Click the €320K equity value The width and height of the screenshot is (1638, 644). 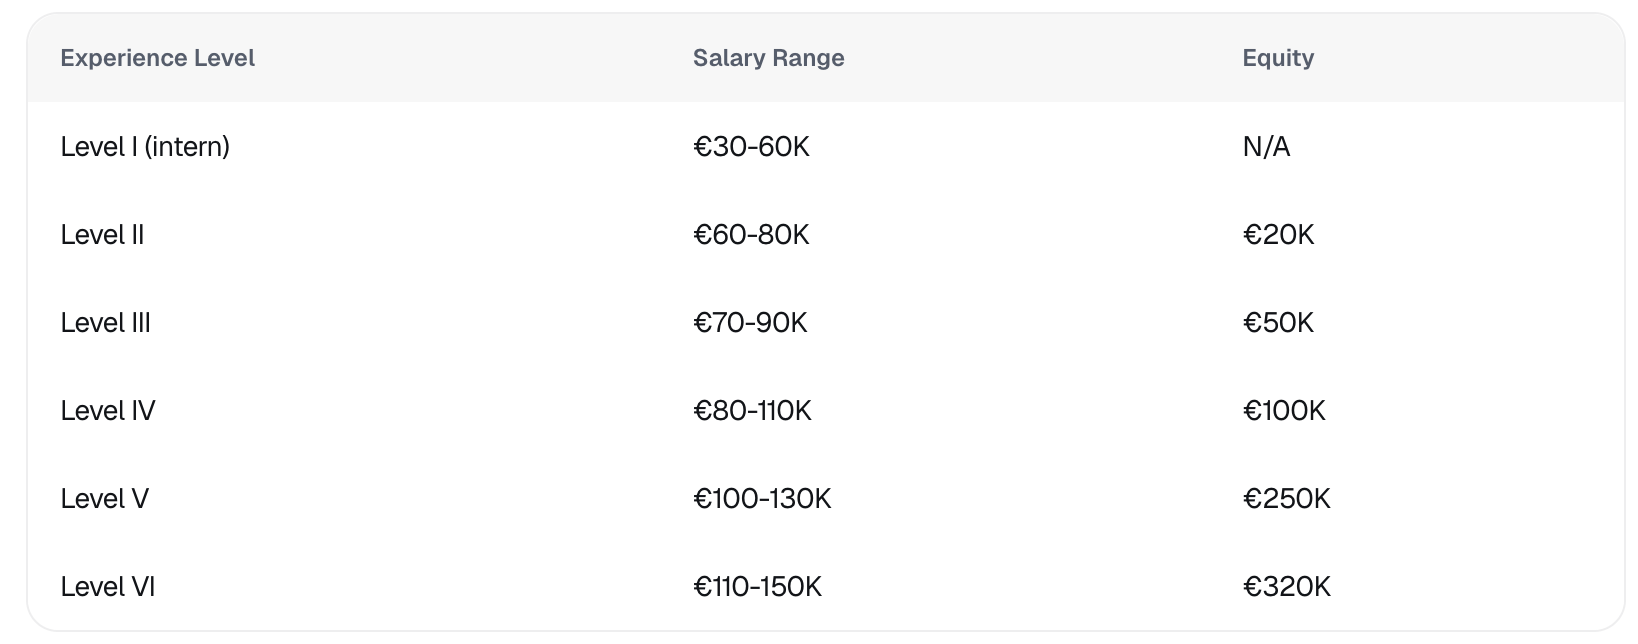(x=1286, y=587)
